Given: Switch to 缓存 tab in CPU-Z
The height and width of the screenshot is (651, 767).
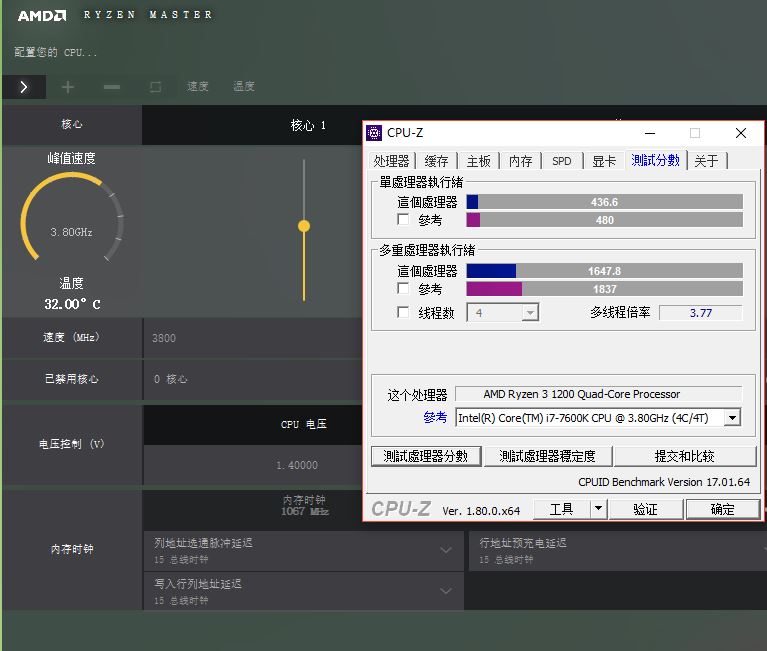Looking at the screenshot, I should [436, 161].
